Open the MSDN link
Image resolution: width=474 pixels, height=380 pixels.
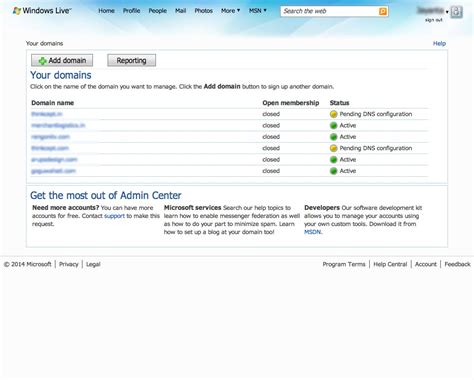pos(312,232)
